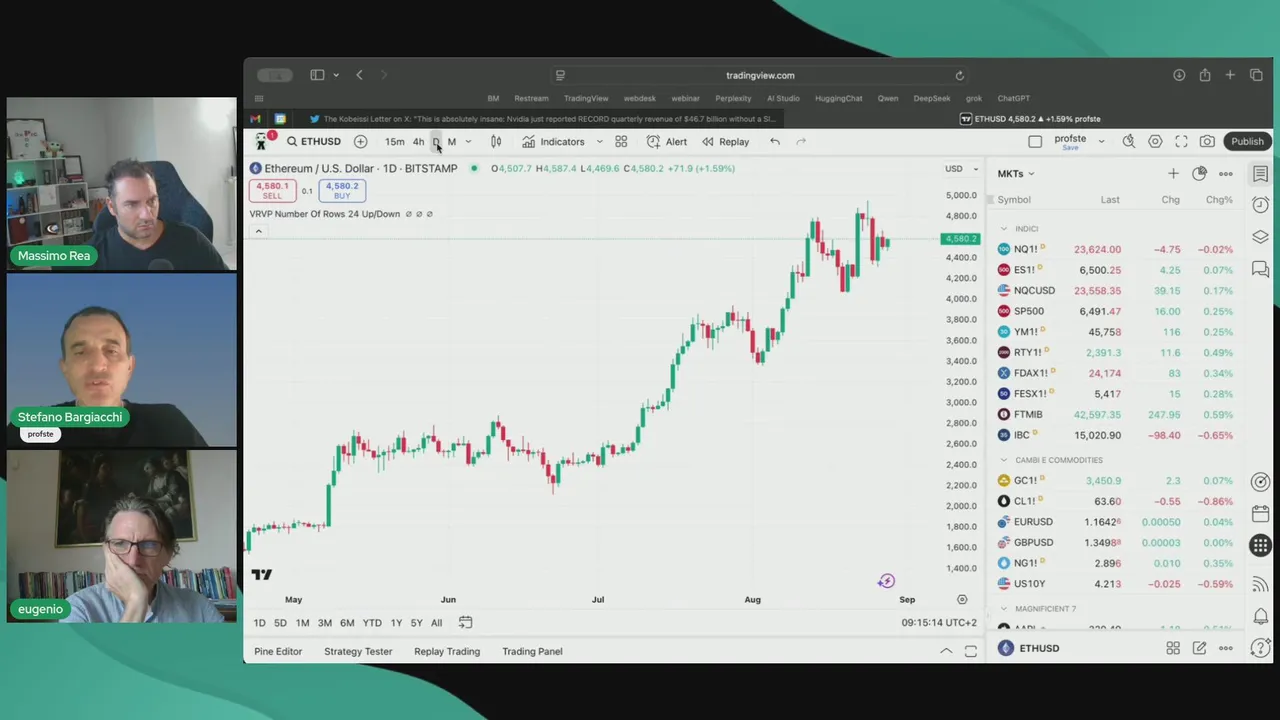This screenshot has width=1280, height=720.
Task: Select FTMIB in the watchlist
Action: coord(1115,414)
